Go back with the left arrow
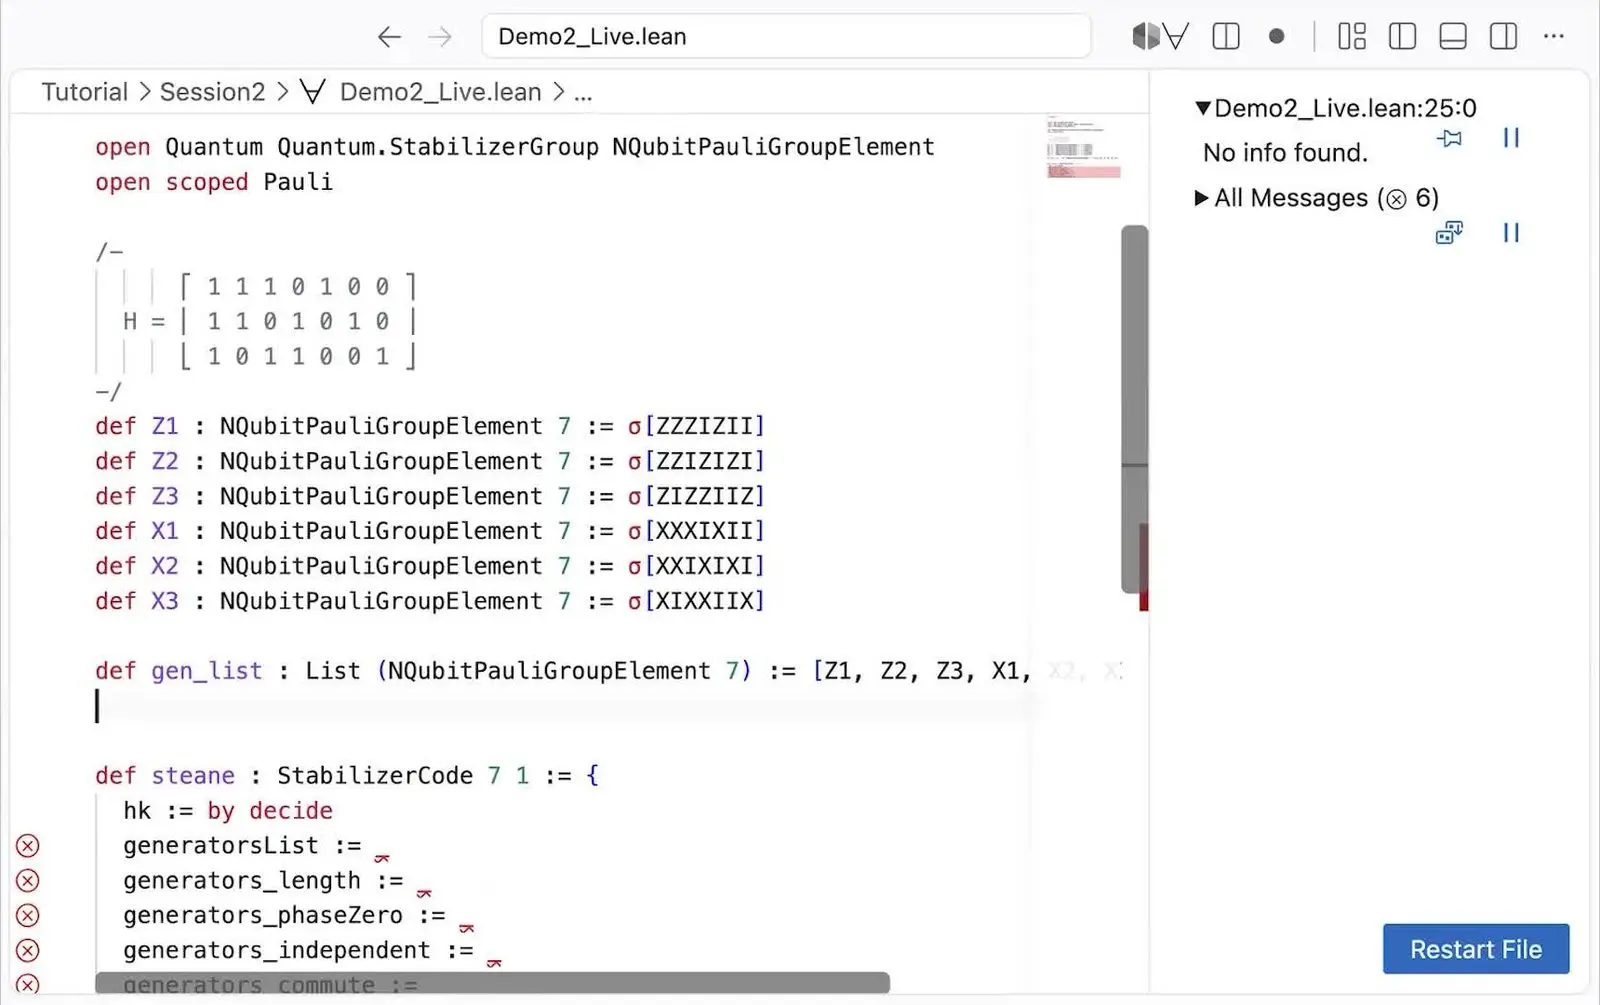This screenshot has height=1005, width=1600. 389,37
